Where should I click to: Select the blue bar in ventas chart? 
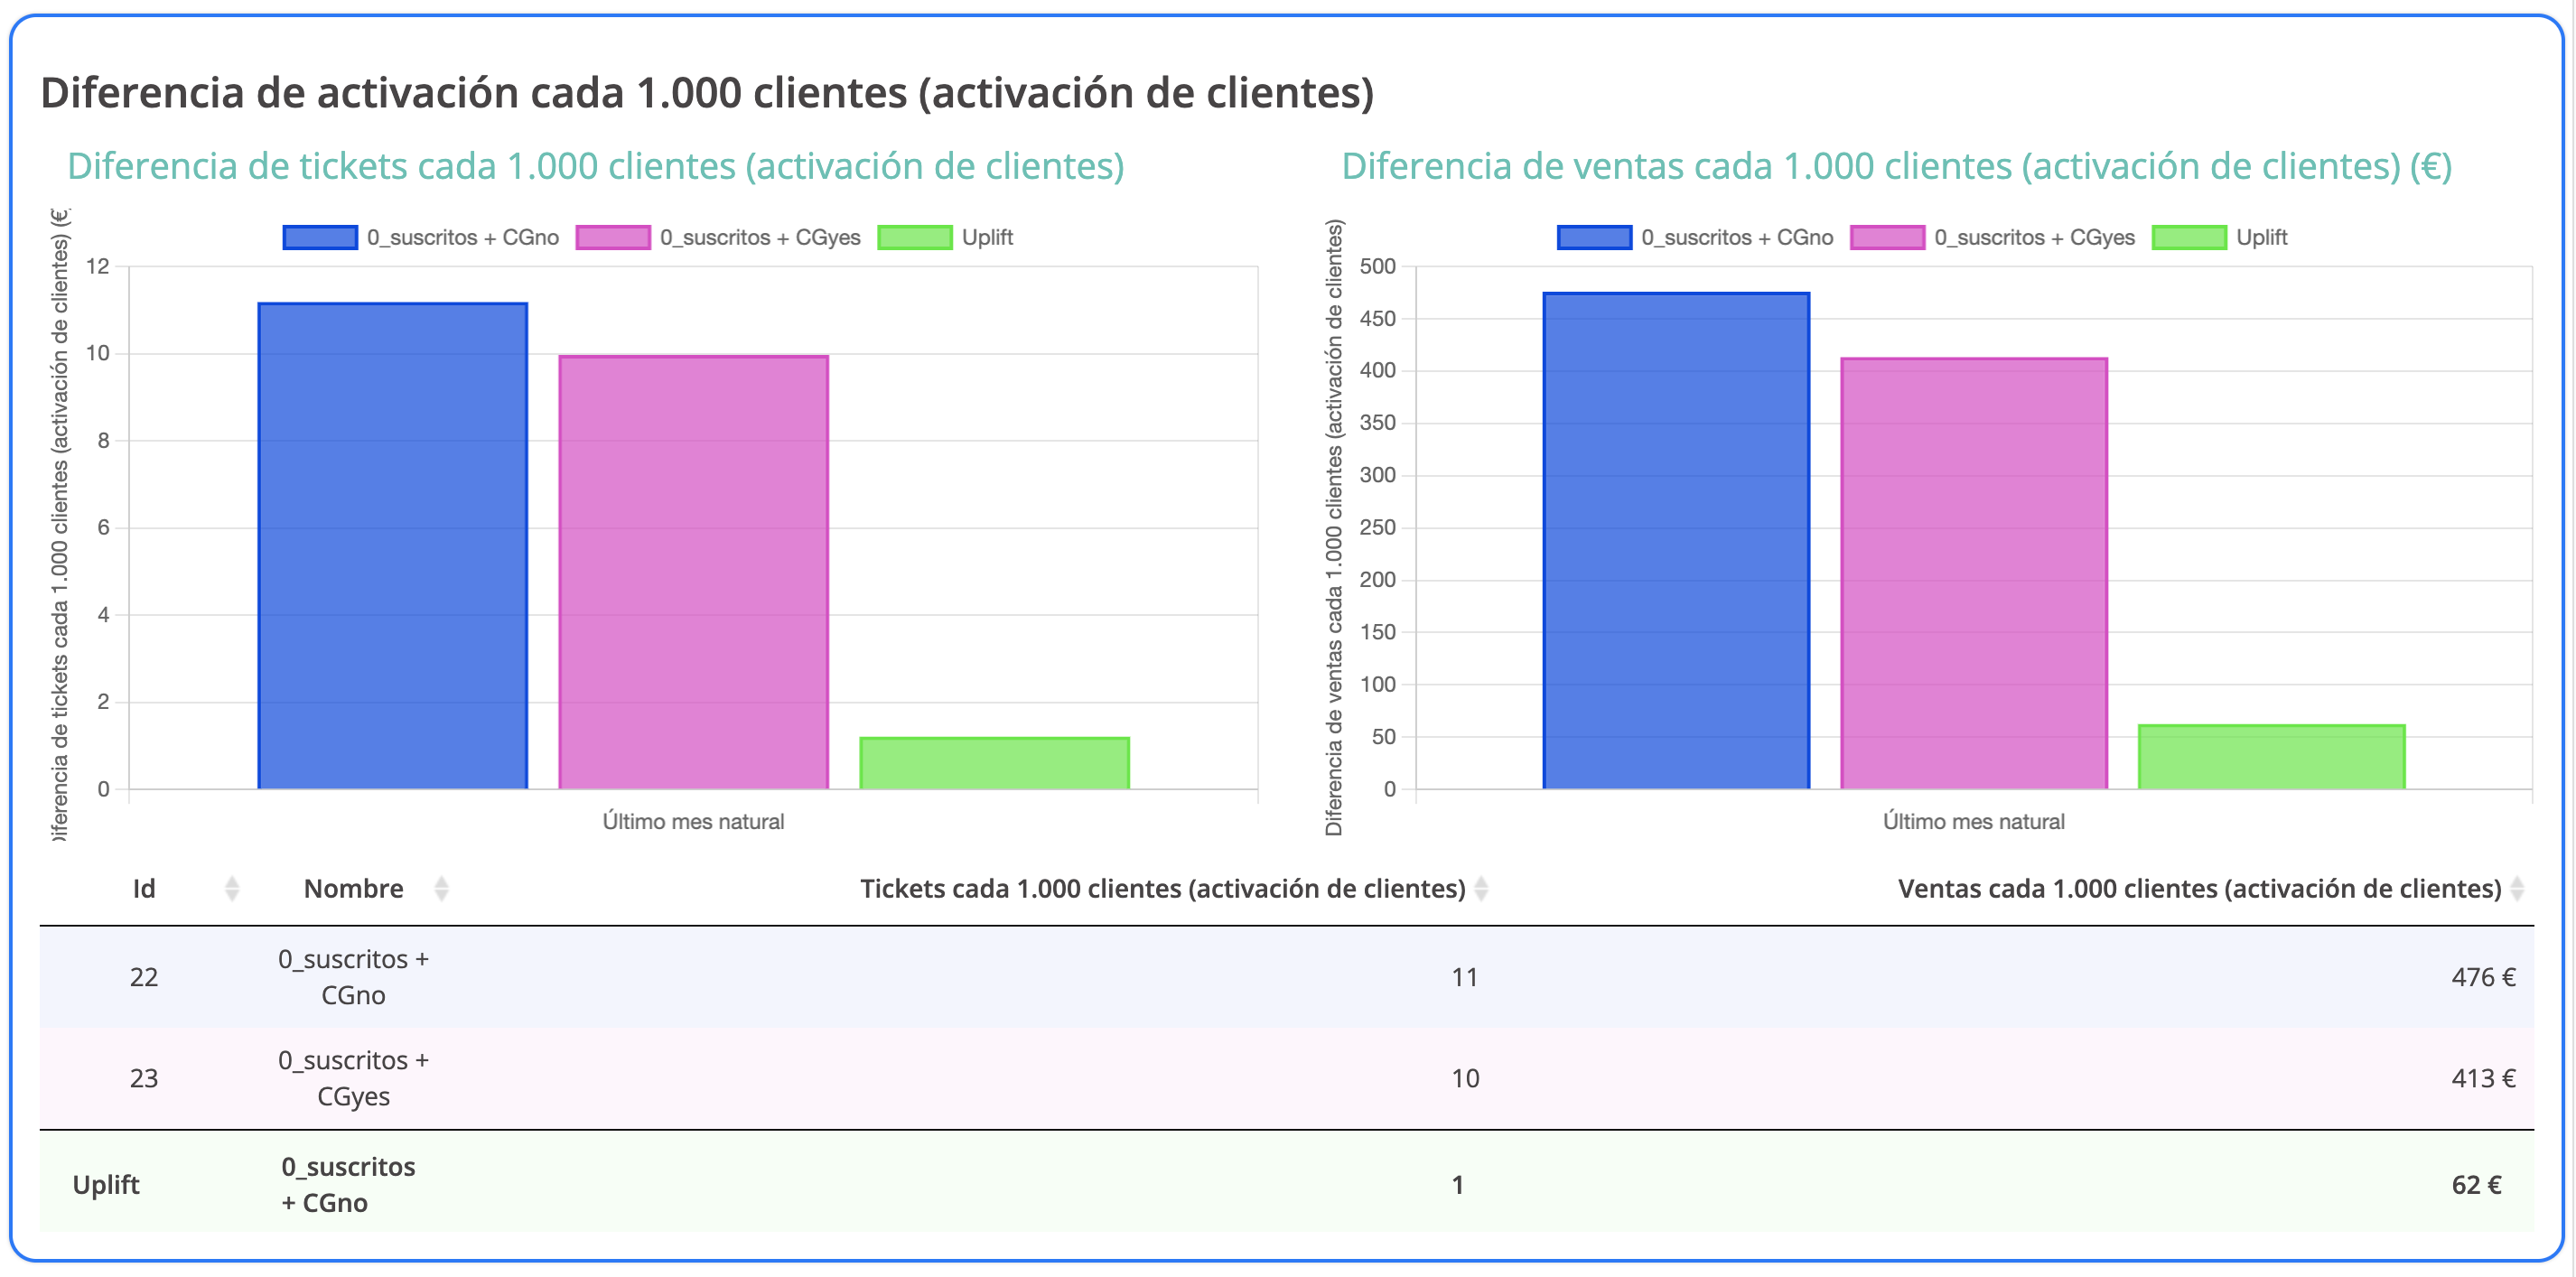[x=1676, y=540]
